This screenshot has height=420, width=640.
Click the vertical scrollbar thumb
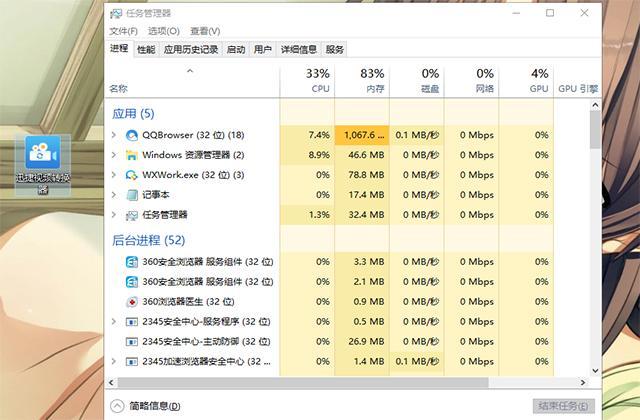[x=596, y=130]
